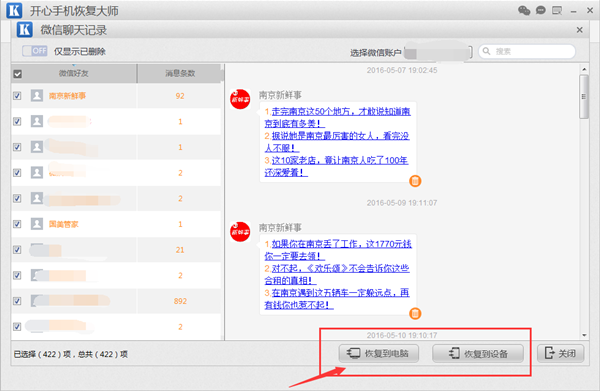Click the 南京新鲜事 red avatar in first message
The width and height of the screenshot is (600, 391).
point(240,99)
